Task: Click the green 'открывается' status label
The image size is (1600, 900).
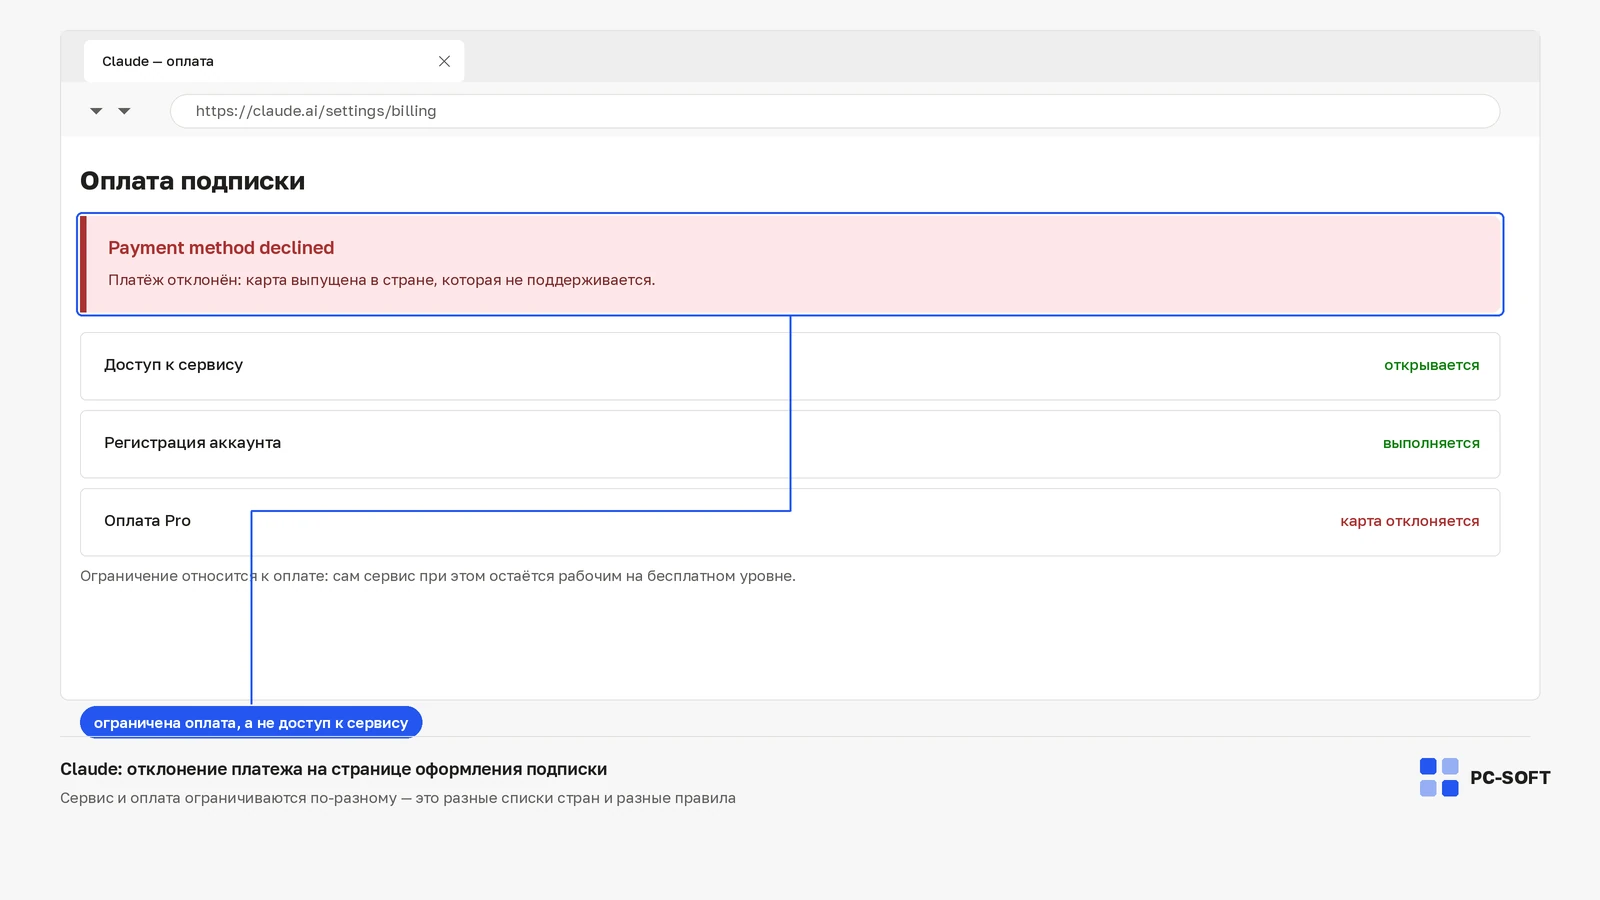Action: click(x=1431, y=365)
